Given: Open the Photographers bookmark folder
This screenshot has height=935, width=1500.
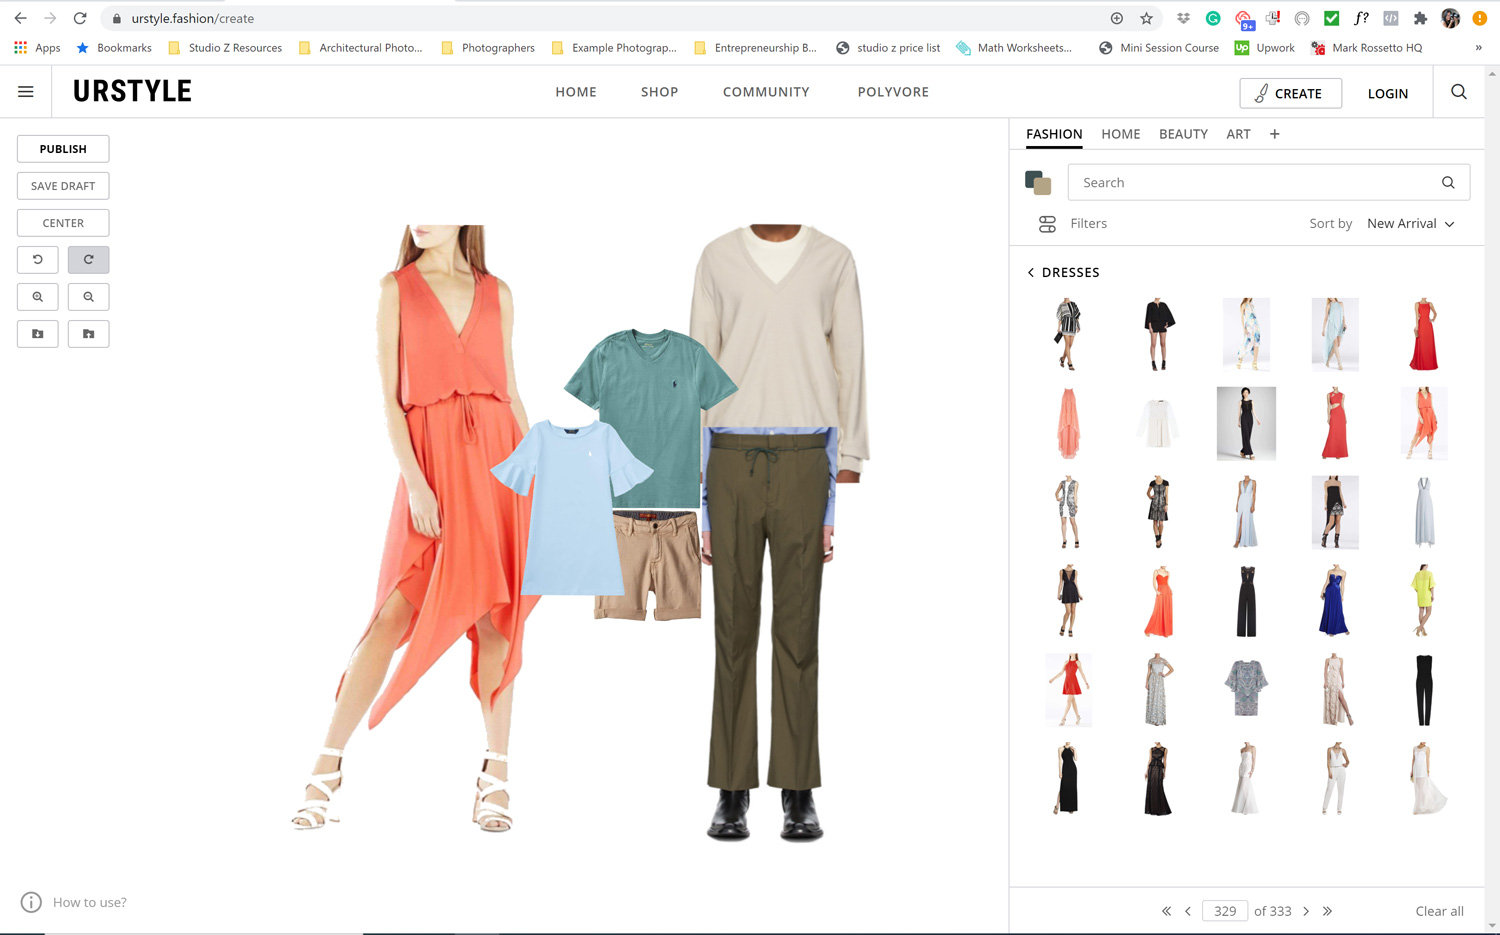Looking at the screenshot, I should pos(488,47).
